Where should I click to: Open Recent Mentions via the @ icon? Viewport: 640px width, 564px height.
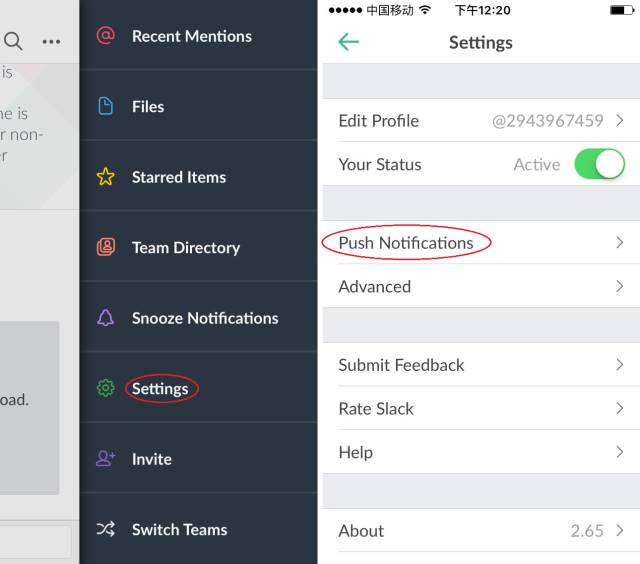[x=105, y=36]
